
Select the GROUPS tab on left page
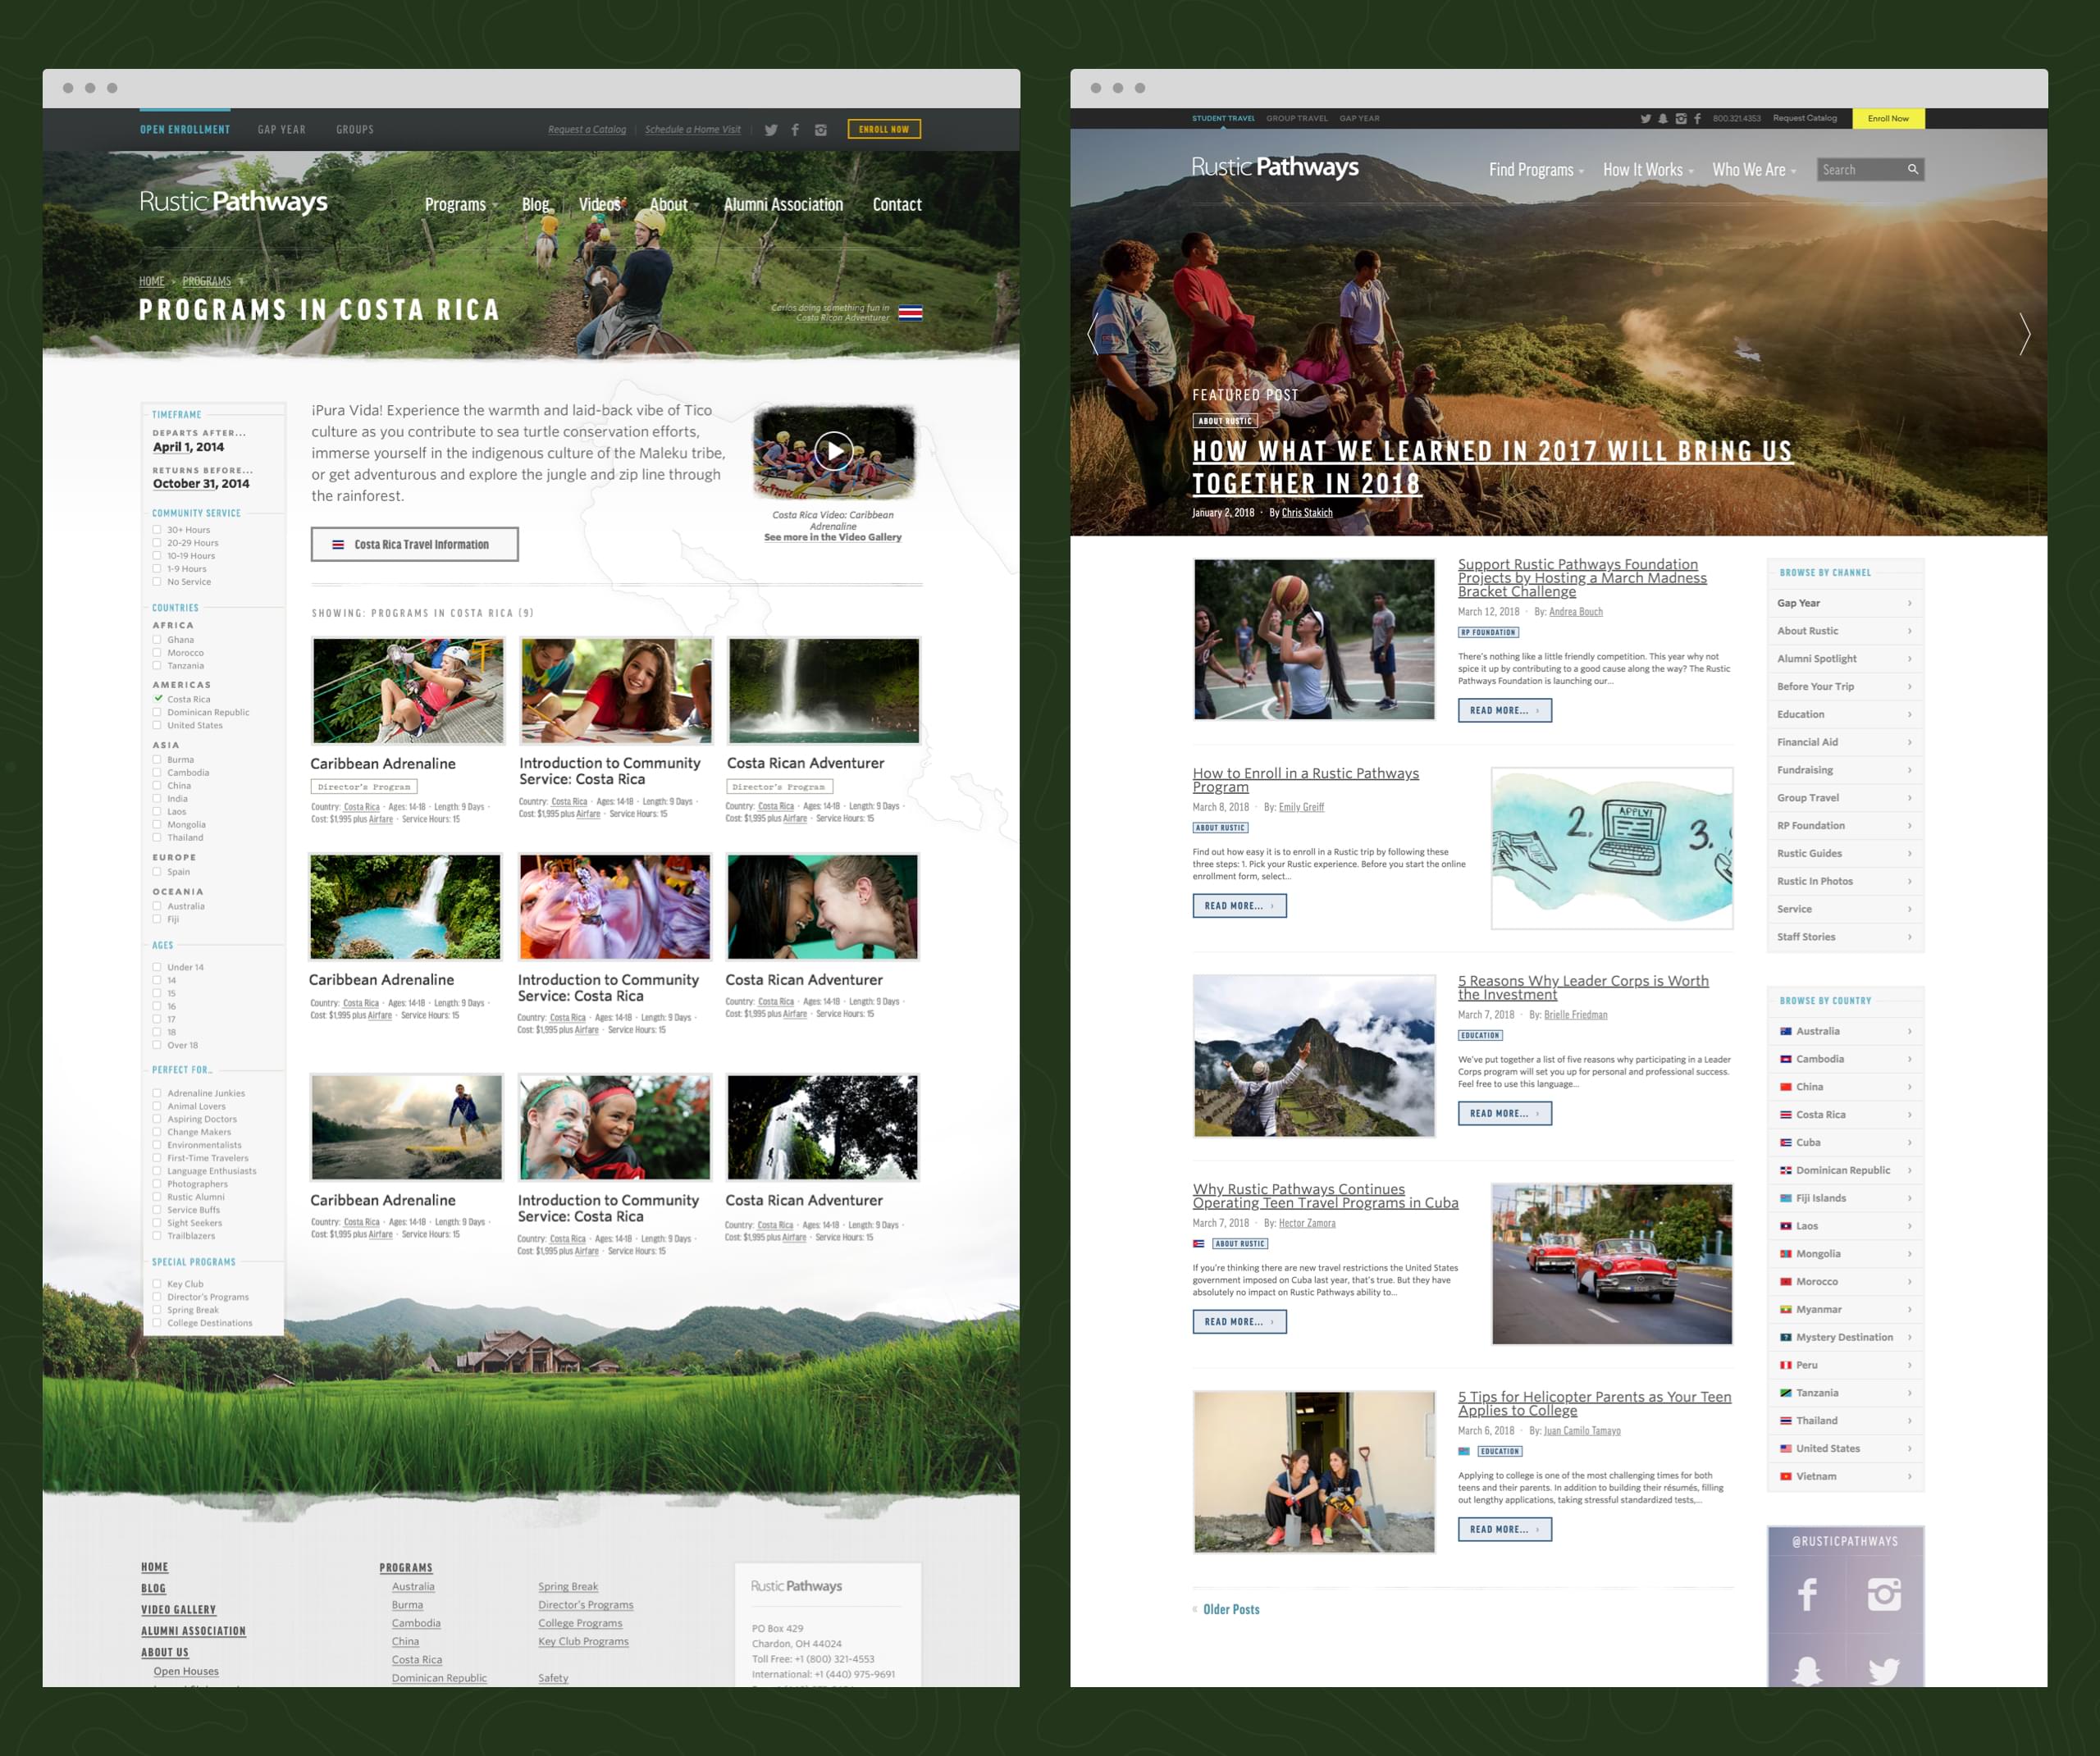pos(355,130)
